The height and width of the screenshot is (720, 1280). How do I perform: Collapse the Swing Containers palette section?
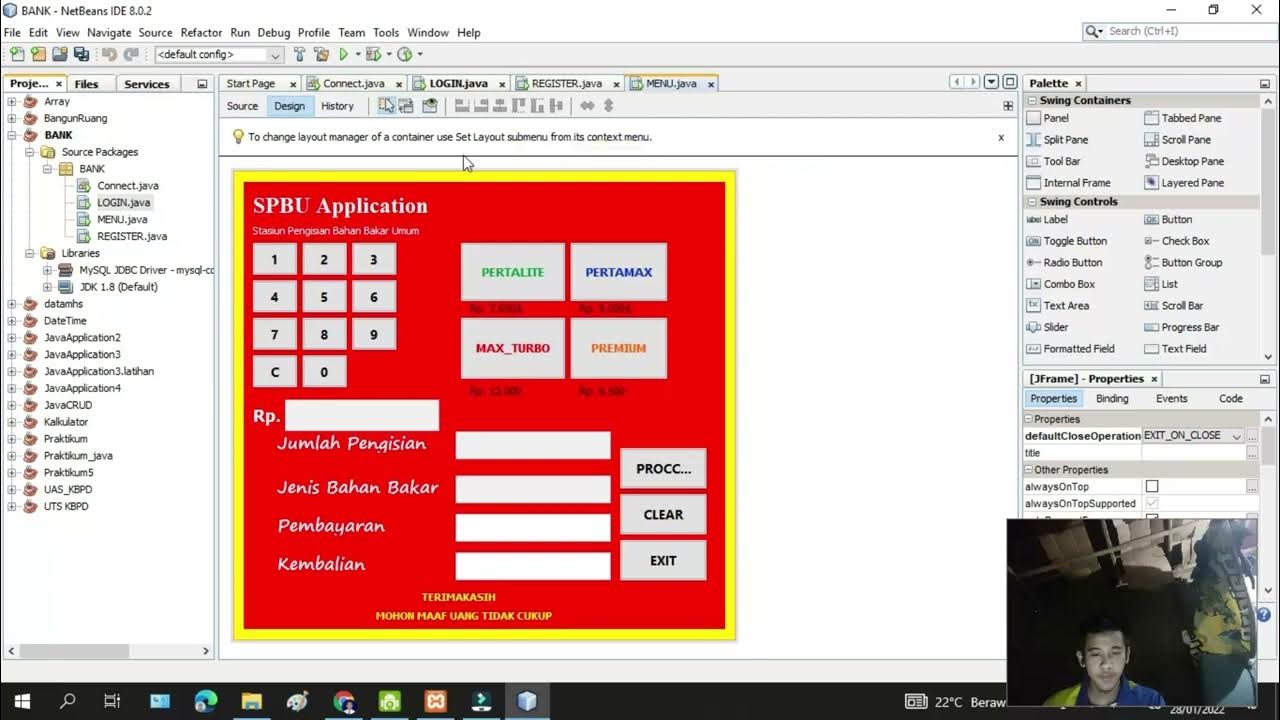coord(1032,100)
